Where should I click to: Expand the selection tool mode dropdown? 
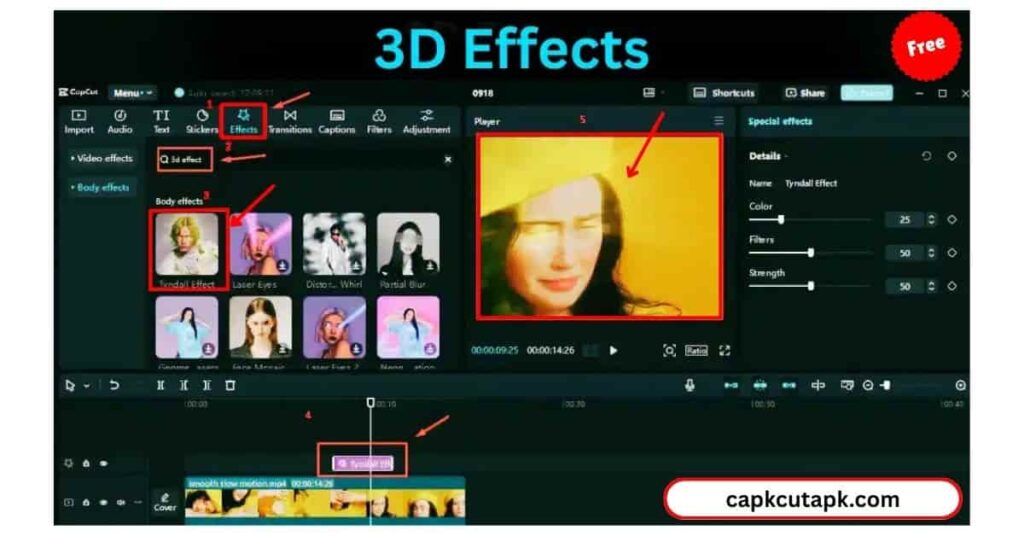click(x=86, y=386)
